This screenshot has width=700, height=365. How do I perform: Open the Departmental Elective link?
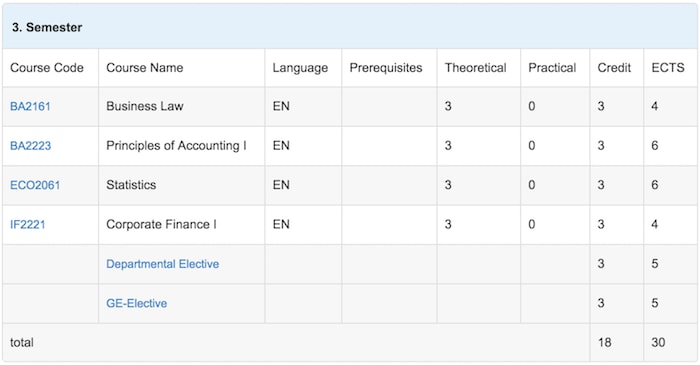(x=162, y=264)
